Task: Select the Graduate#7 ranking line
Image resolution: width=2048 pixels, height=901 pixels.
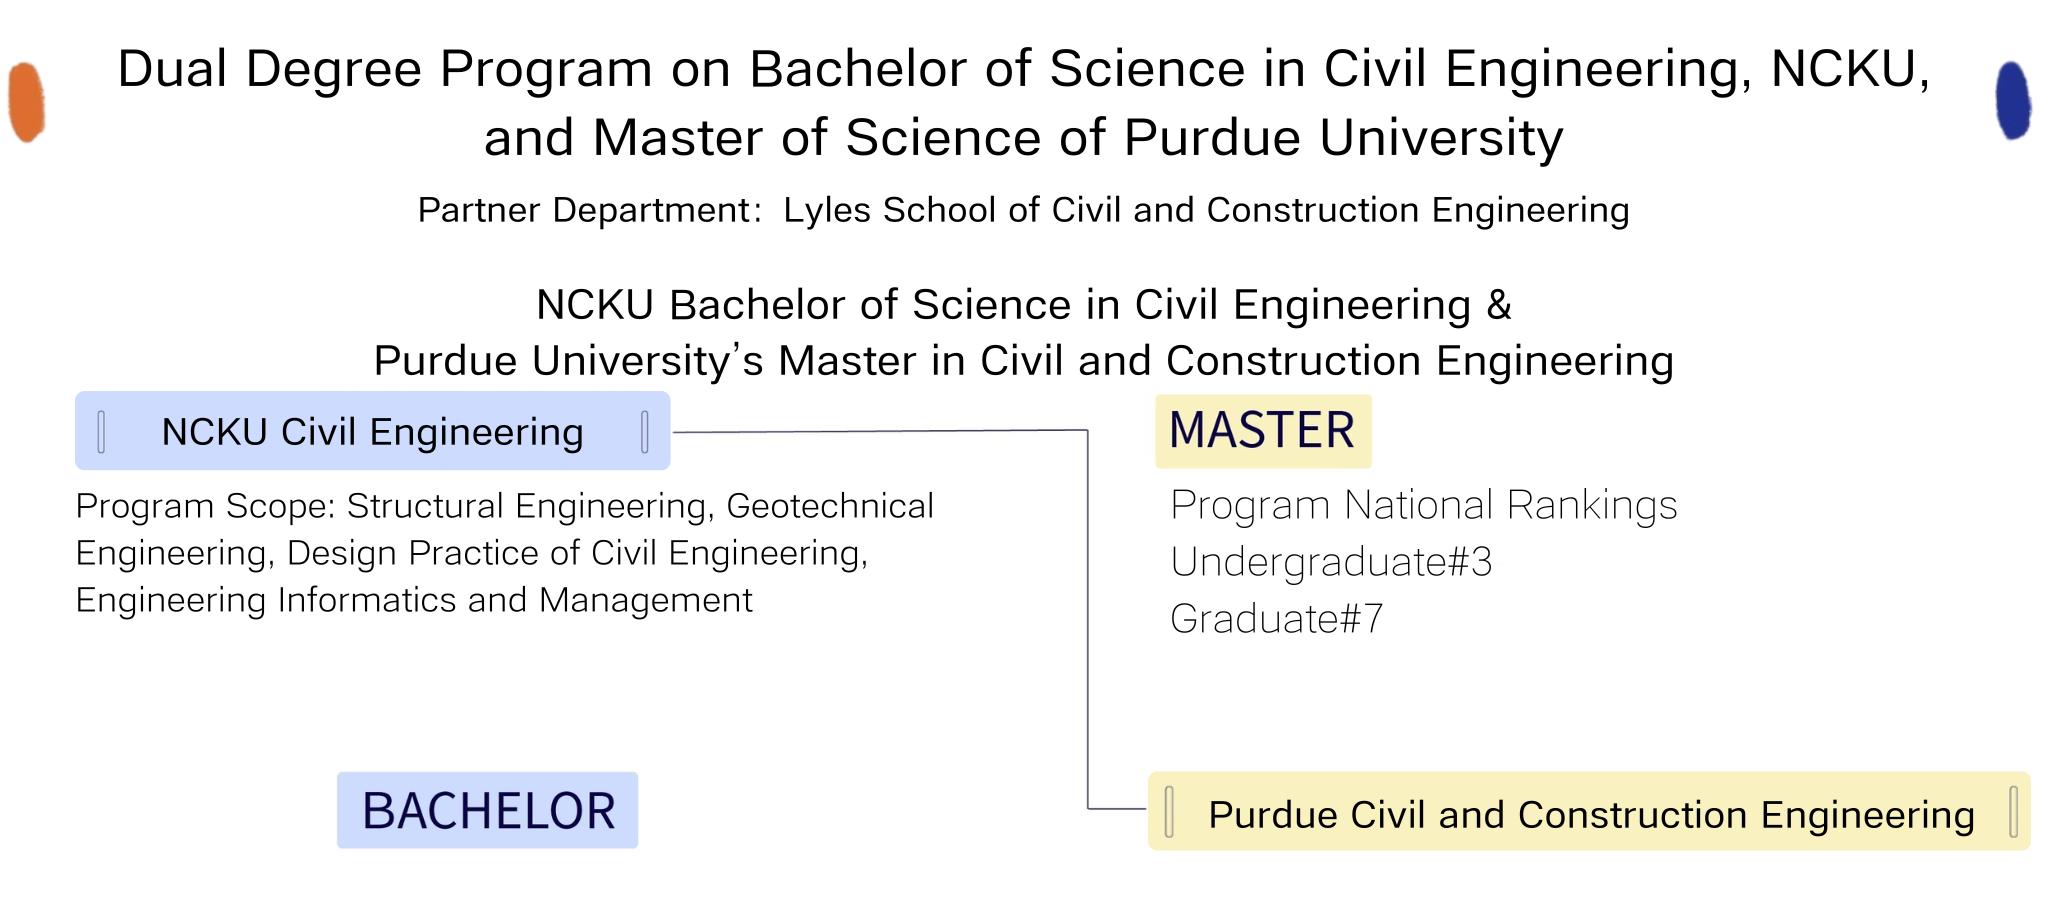Action: (x=1277, y=619)
